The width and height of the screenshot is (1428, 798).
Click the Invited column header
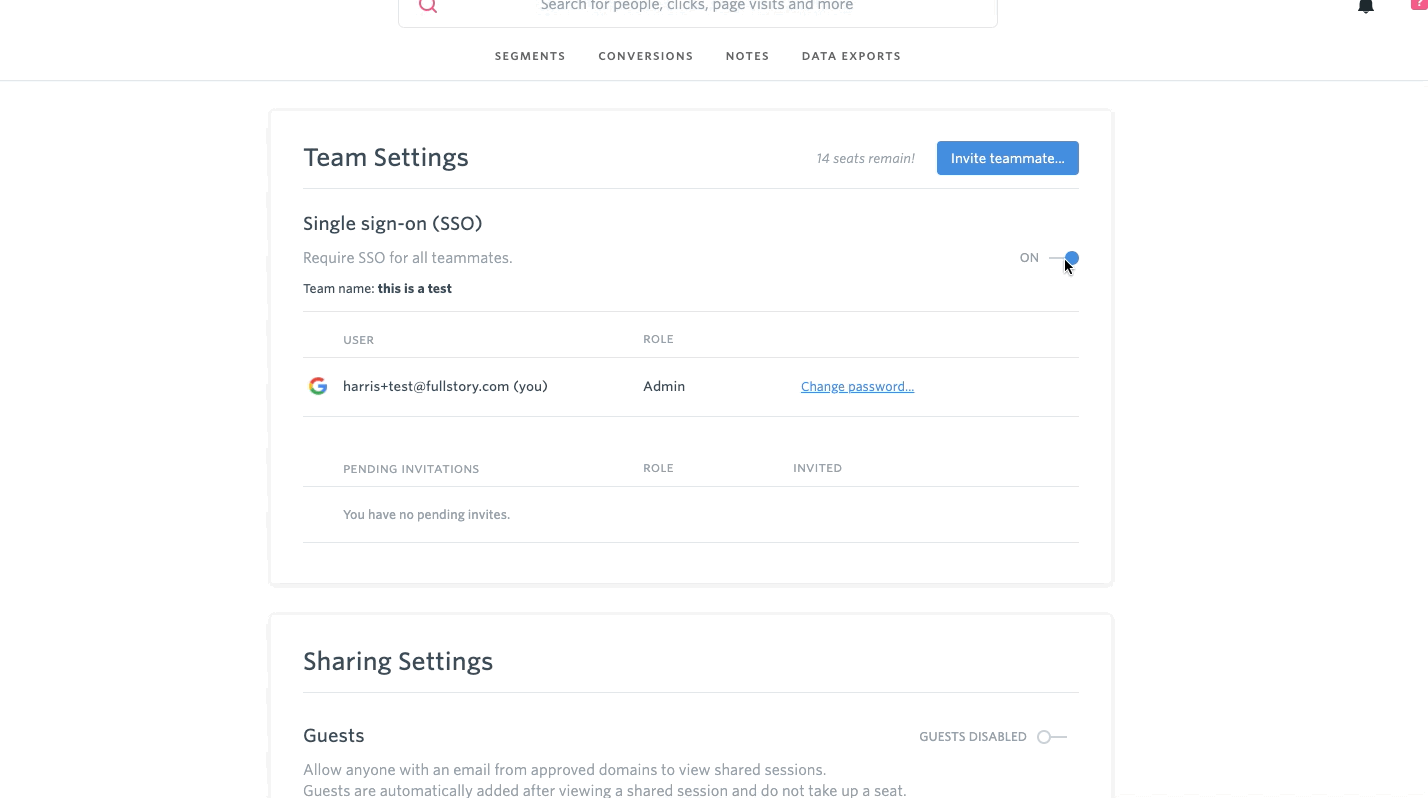(x=817, y=468)
